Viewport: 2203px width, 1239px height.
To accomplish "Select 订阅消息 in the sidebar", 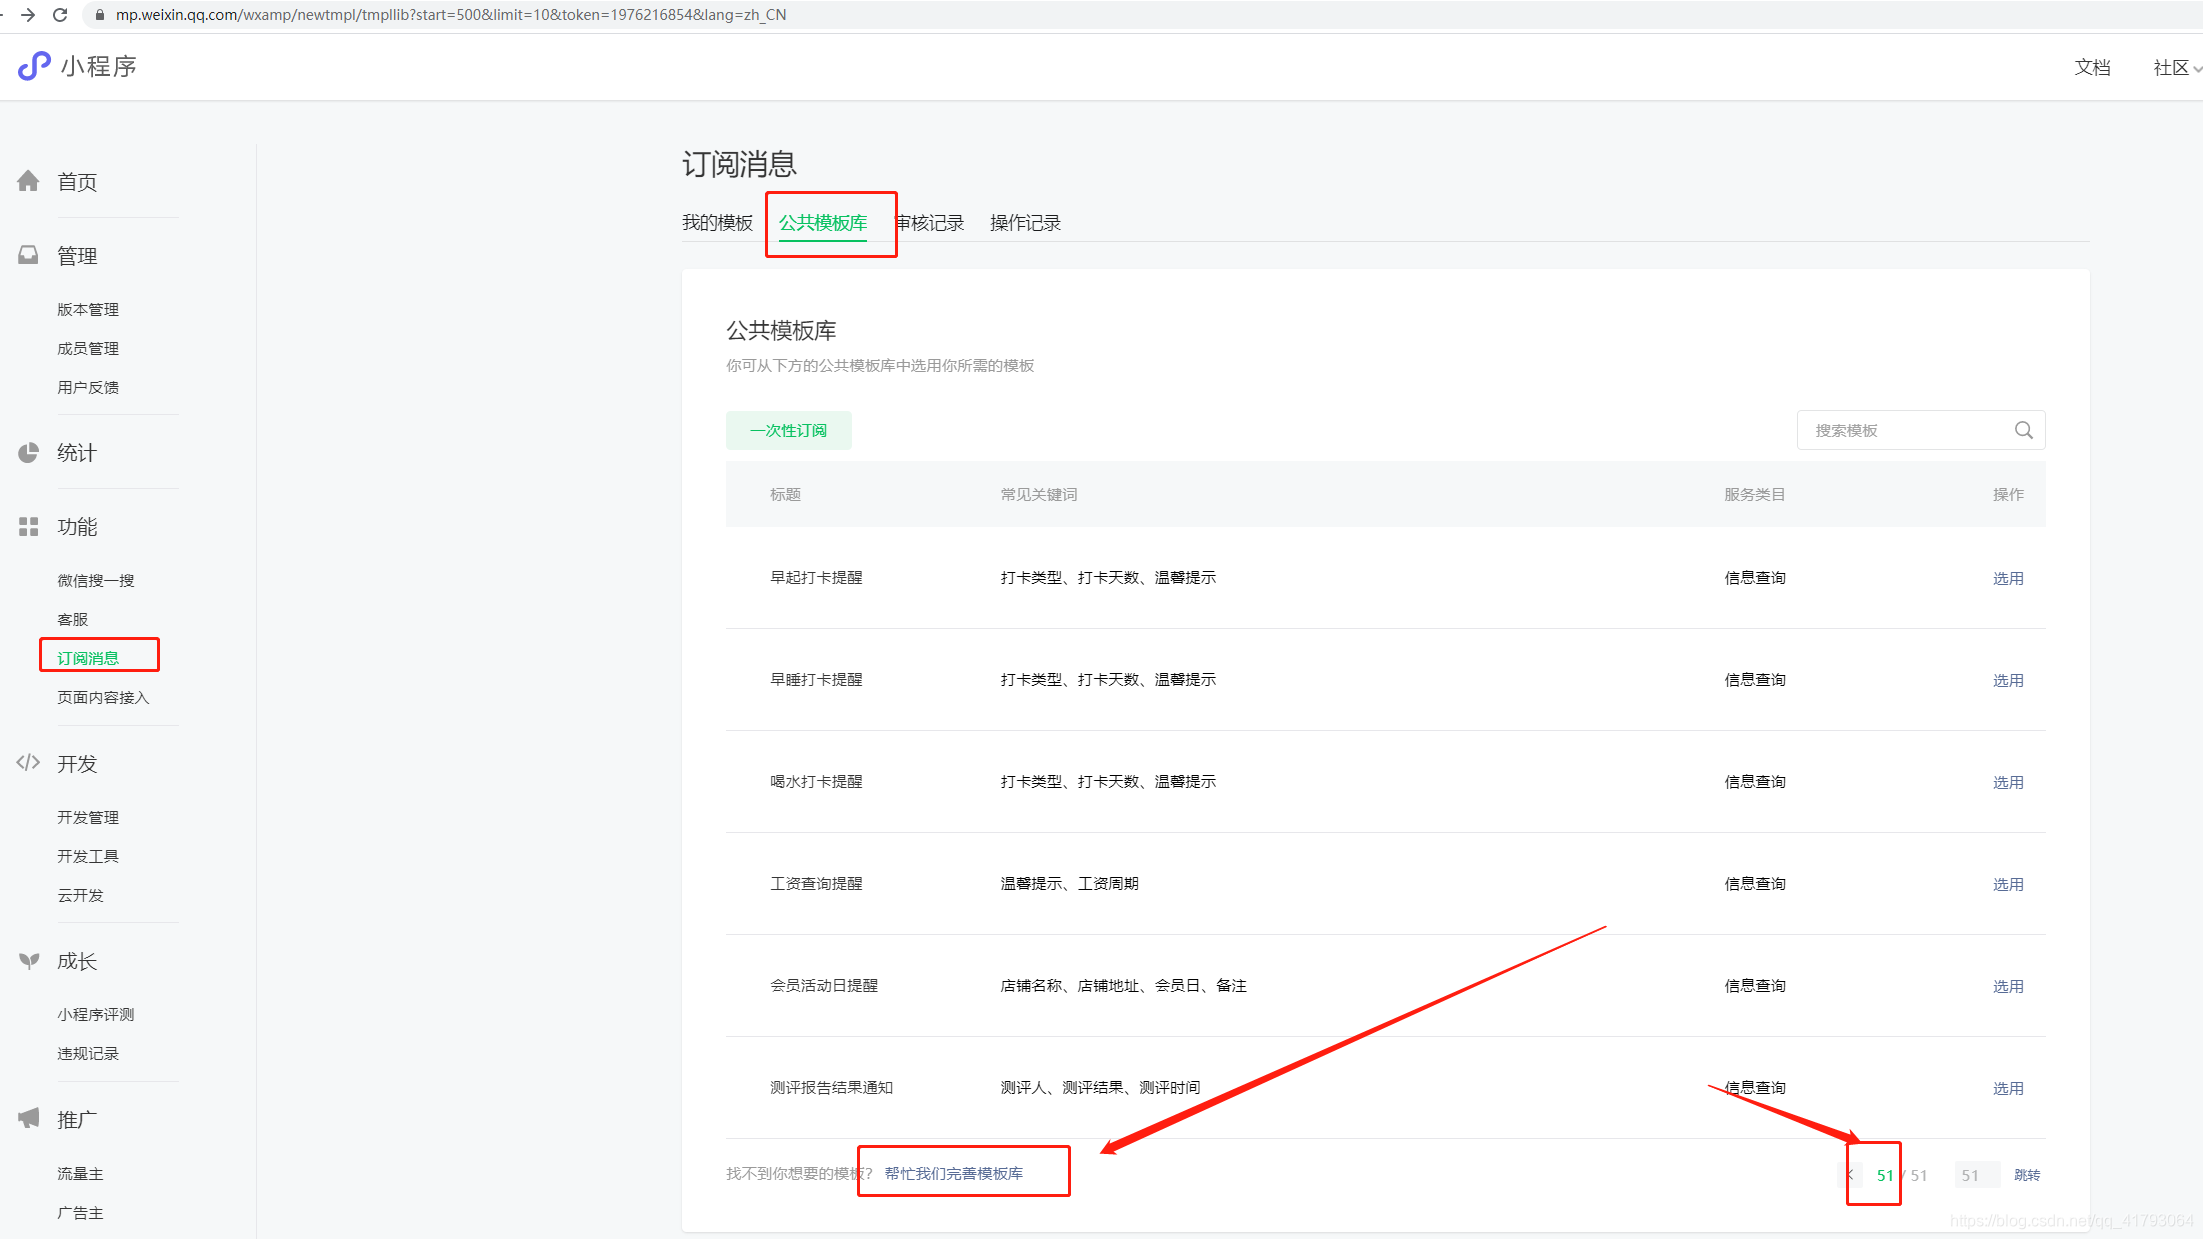I will pyautogui.click(x=88, y=658).
